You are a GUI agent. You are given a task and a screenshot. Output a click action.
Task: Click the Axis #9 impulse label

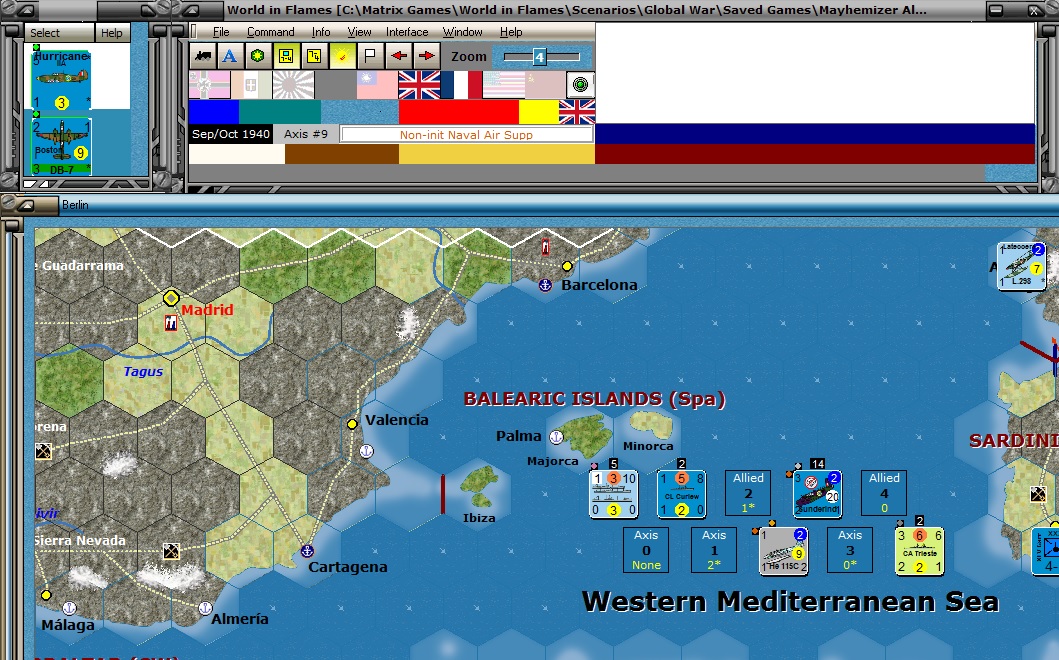point(305,134)
